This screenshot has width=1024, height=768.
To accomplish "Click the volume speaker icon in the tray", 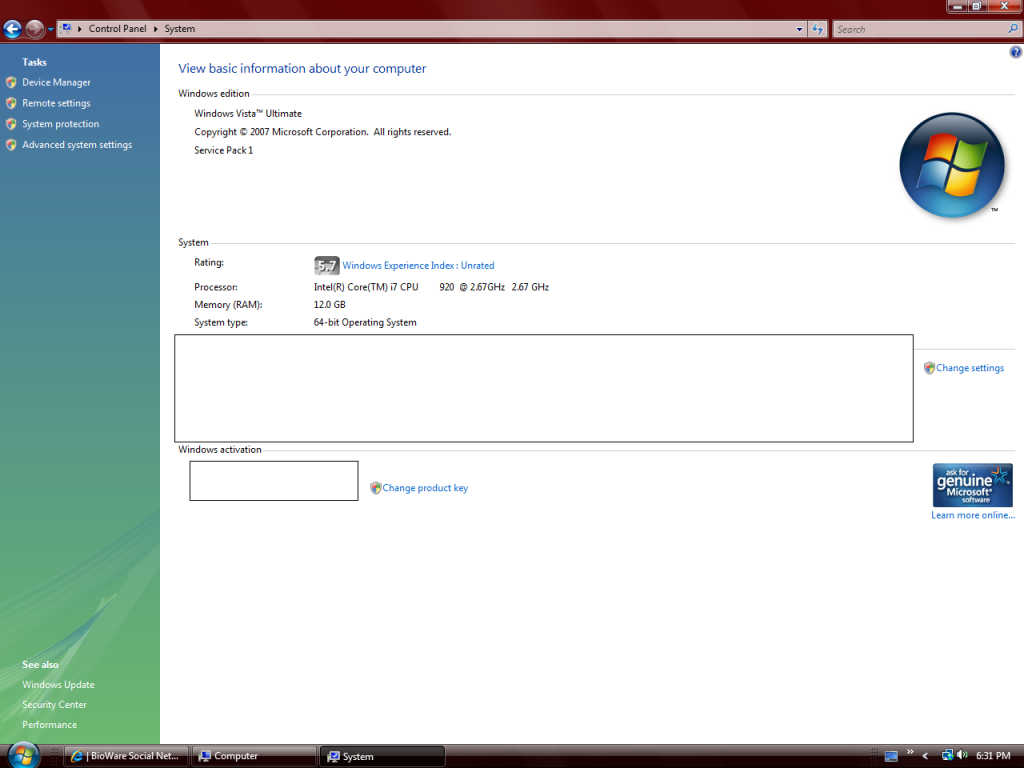I will point(961,755).
